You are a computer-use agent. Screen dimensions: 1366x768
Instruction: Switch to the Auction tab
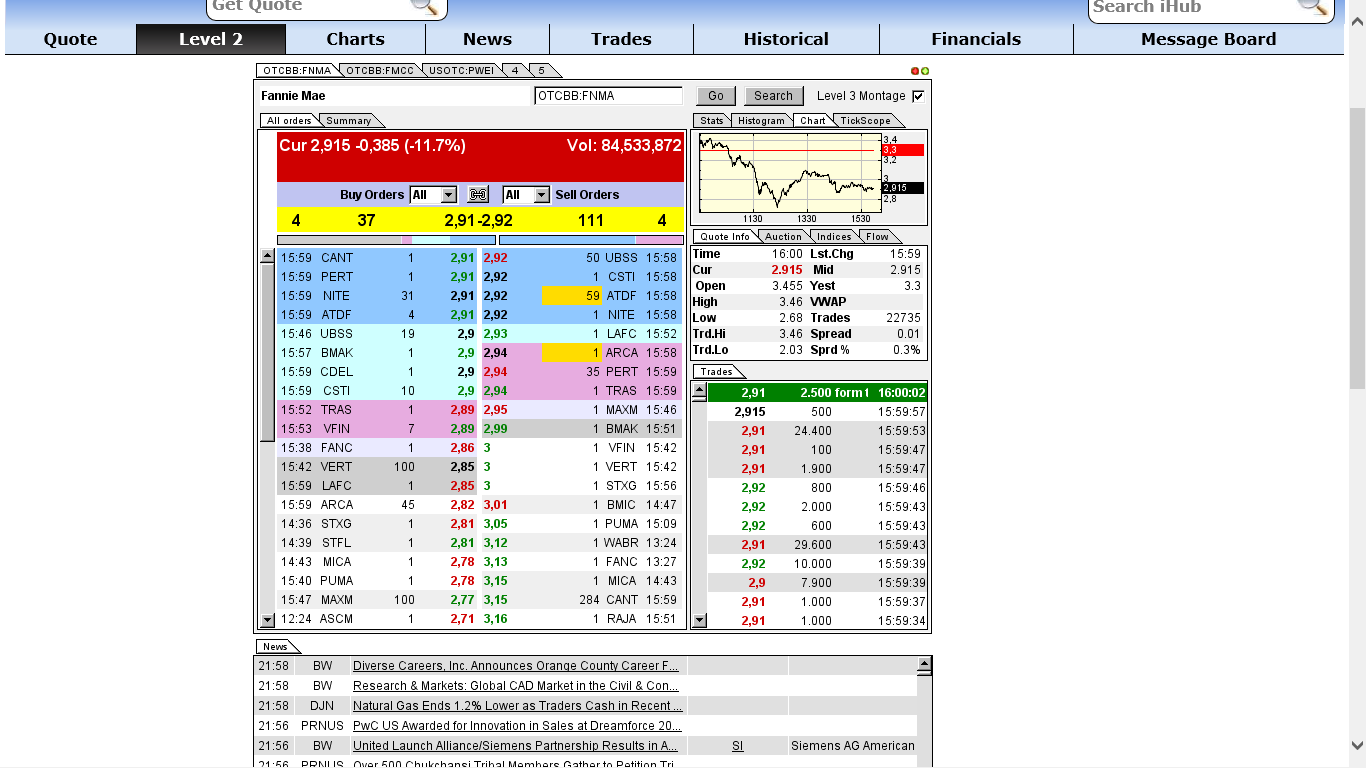[783, 237]
